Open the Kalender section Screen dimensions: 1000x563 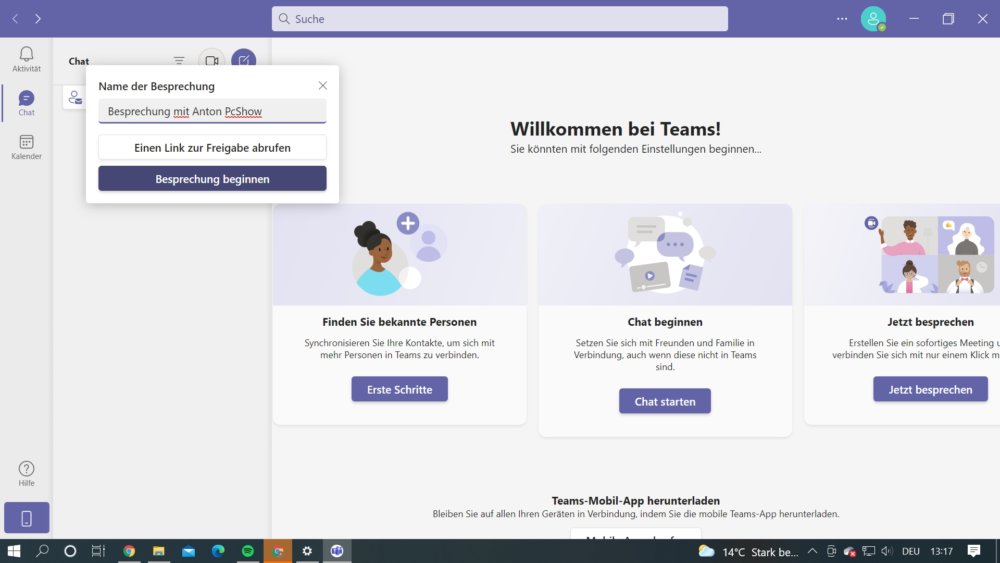26,147
